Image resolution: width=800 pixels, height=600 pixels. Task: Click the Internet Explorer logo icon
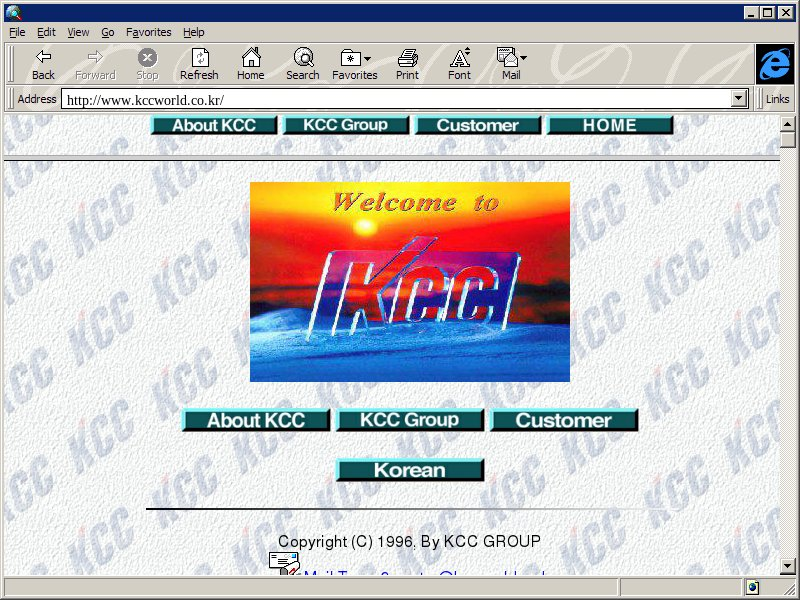774,64
